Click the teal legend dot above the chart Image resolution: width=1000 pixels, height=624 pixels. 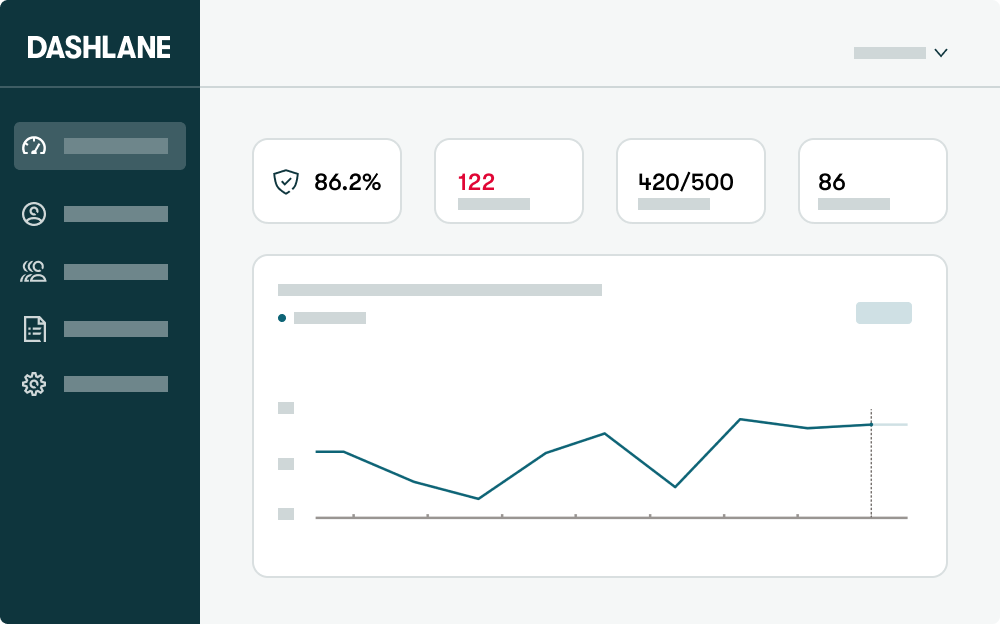(x=281, y=317)
